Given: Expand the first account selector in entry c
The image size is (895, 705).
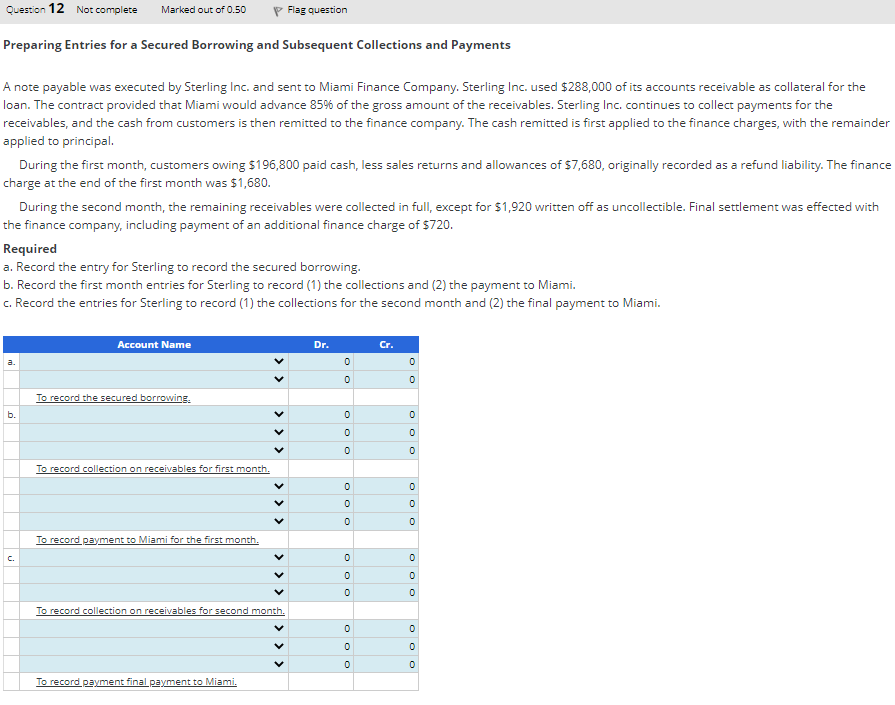Looking at the screenshot, I should tap(279, 557).
